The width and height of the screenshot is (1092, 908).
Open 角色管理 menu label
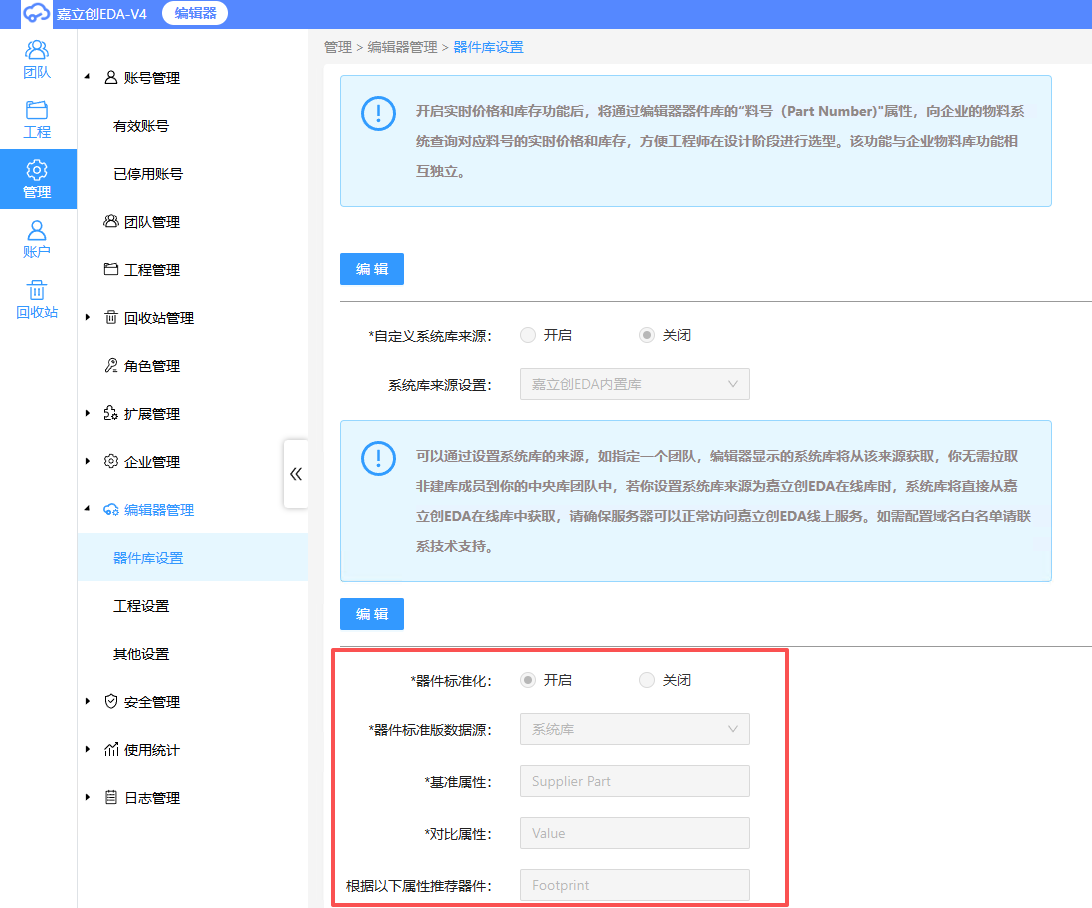pos(152,366)
